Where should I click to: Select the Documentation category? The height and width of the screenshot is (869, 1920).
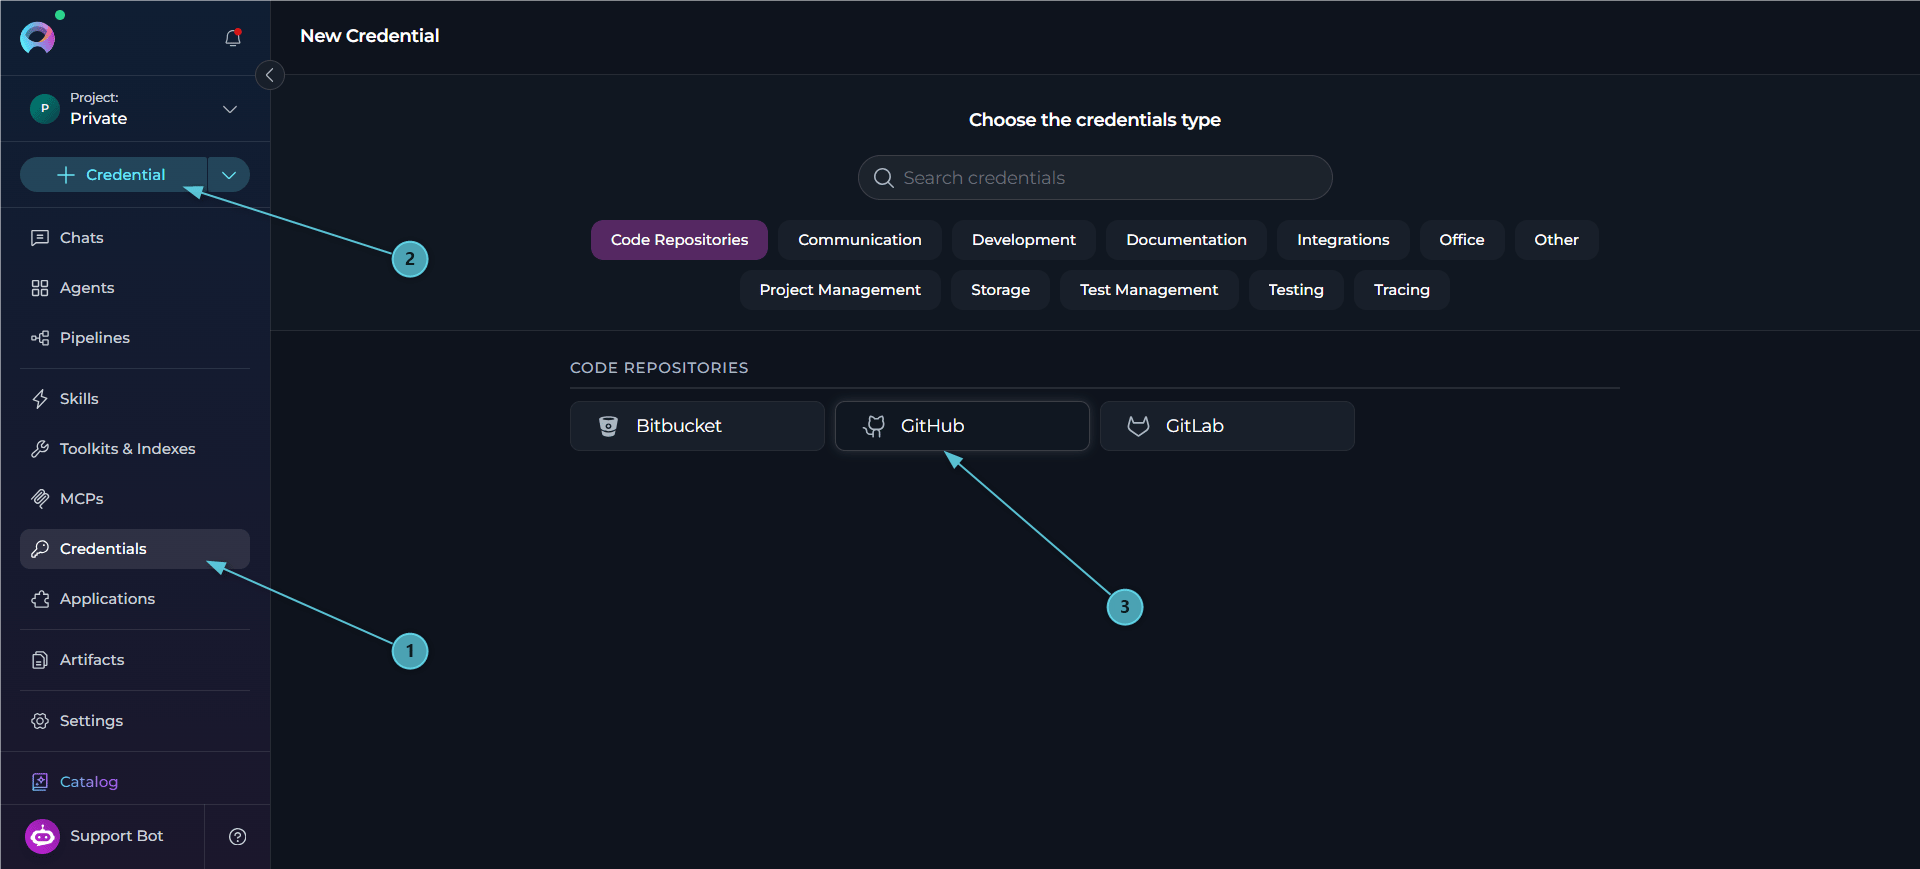1186,240
